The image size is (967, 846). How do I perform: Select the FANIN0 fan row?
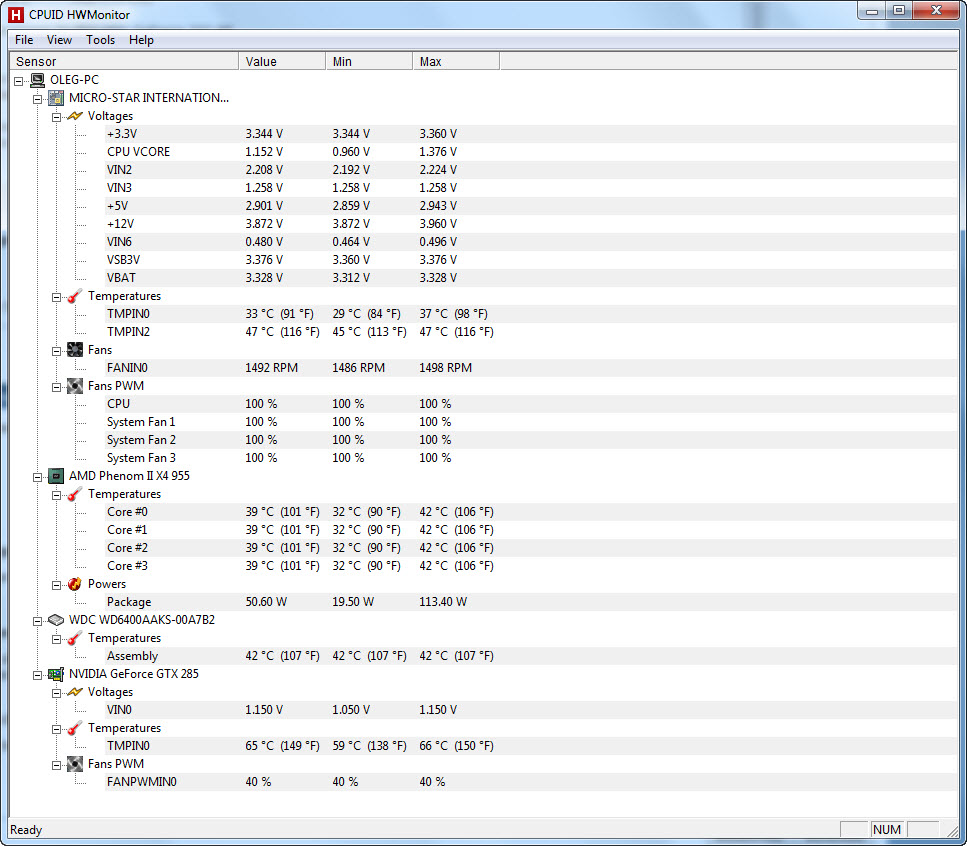pos(531,368)
